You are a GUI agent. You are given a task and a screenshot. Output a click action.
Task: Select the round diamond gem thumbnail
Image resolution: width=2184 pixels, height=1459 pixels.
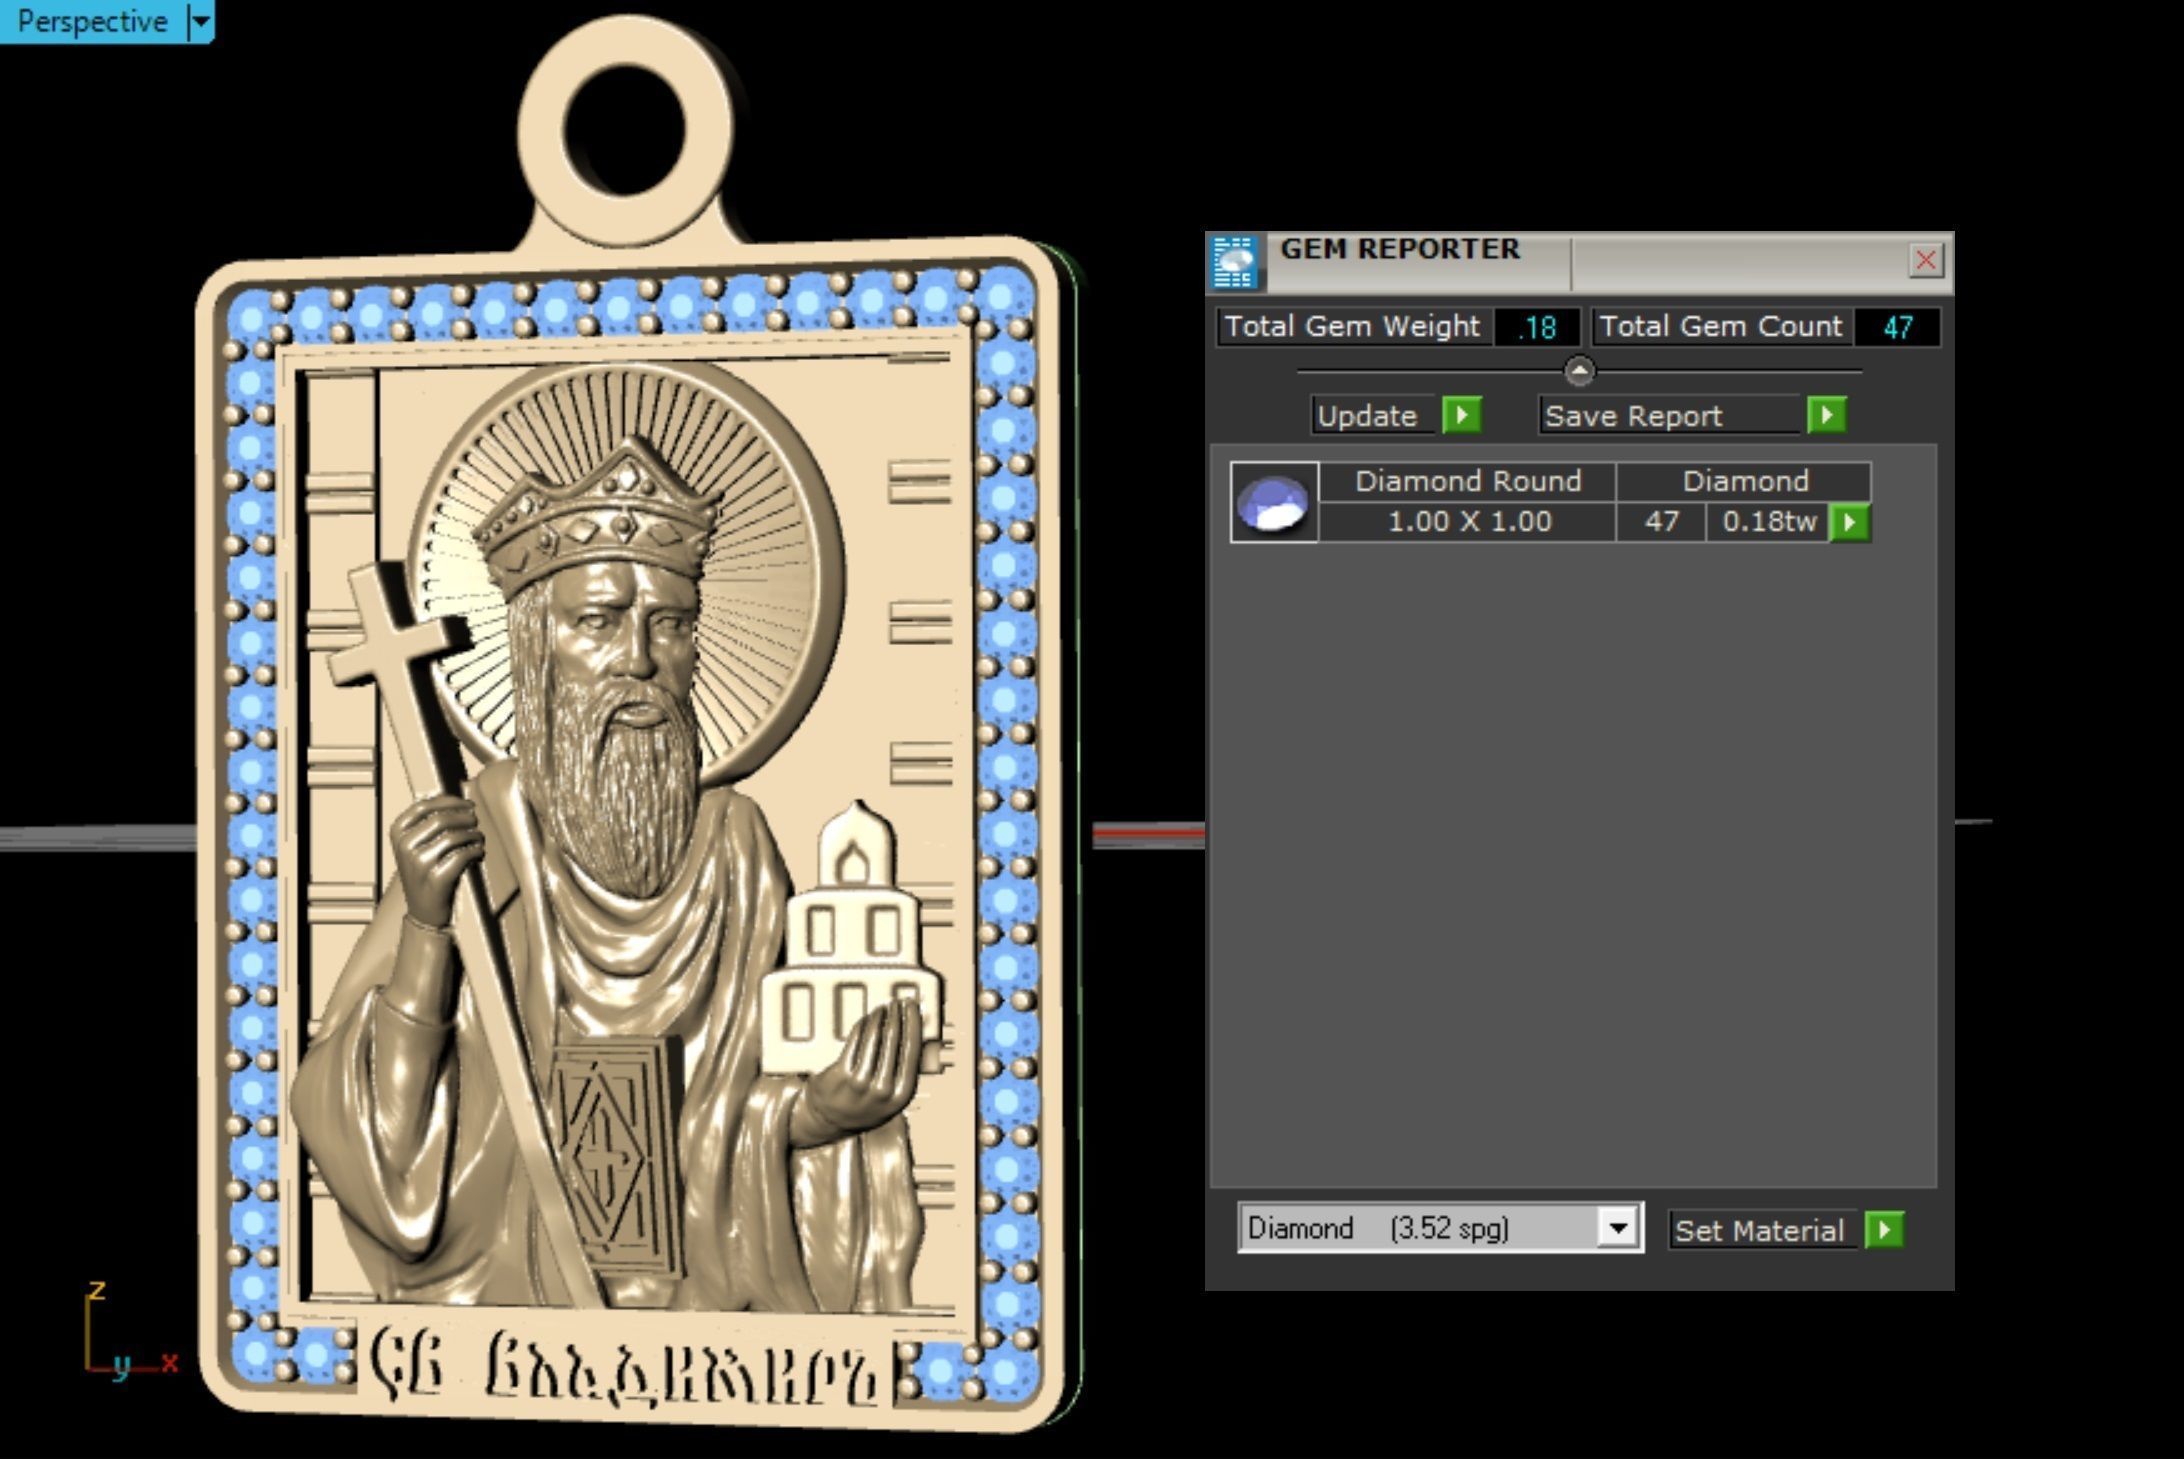point(1274,502)
